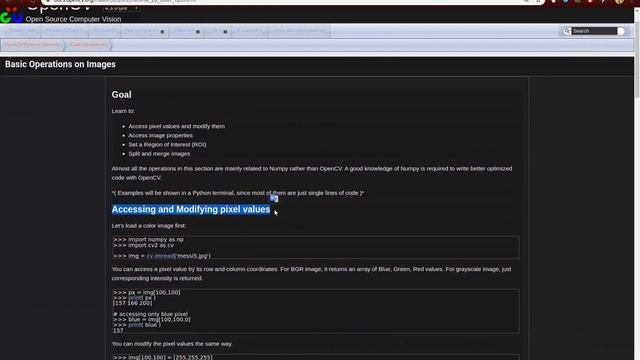The width and height of the screenshot is (640, 360).
Task: Click the highlighted heading Accessing and Modifying pixel values
Action: [191, 209]
